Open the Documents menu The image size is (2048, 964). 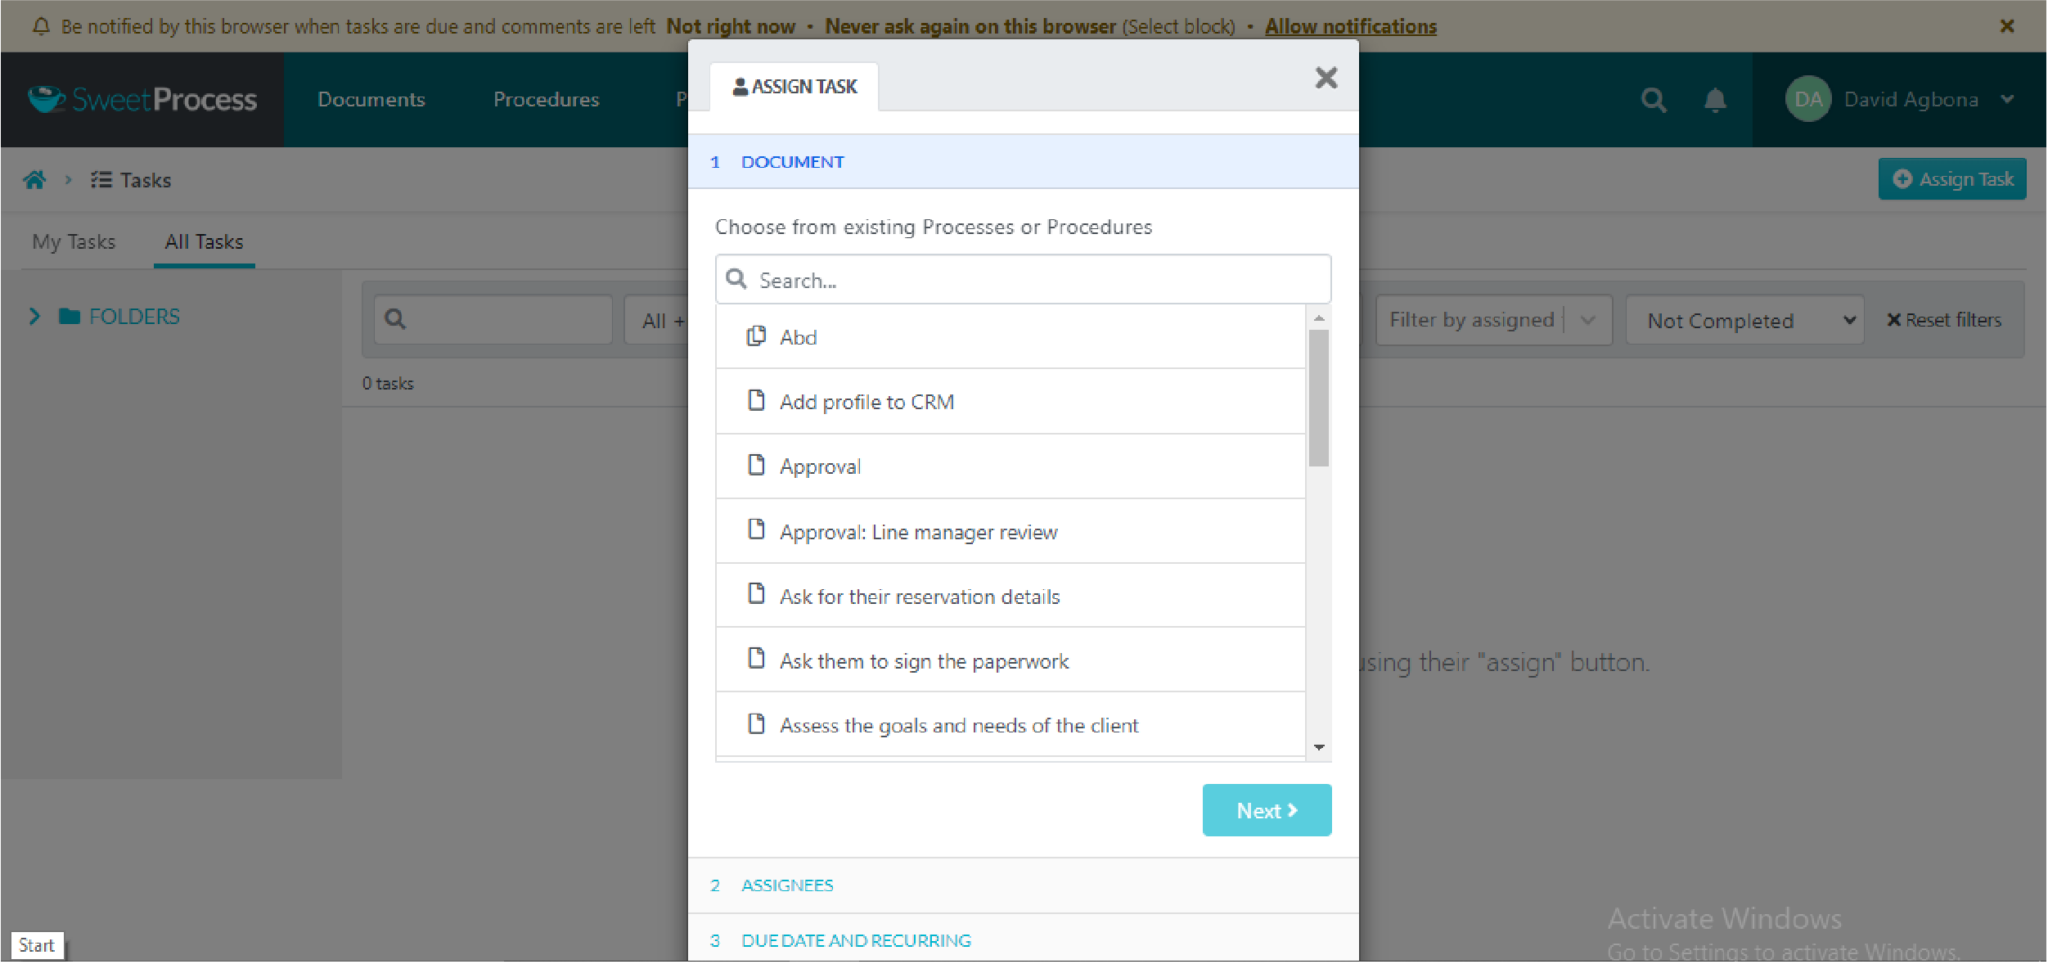[x=371, y=99]
